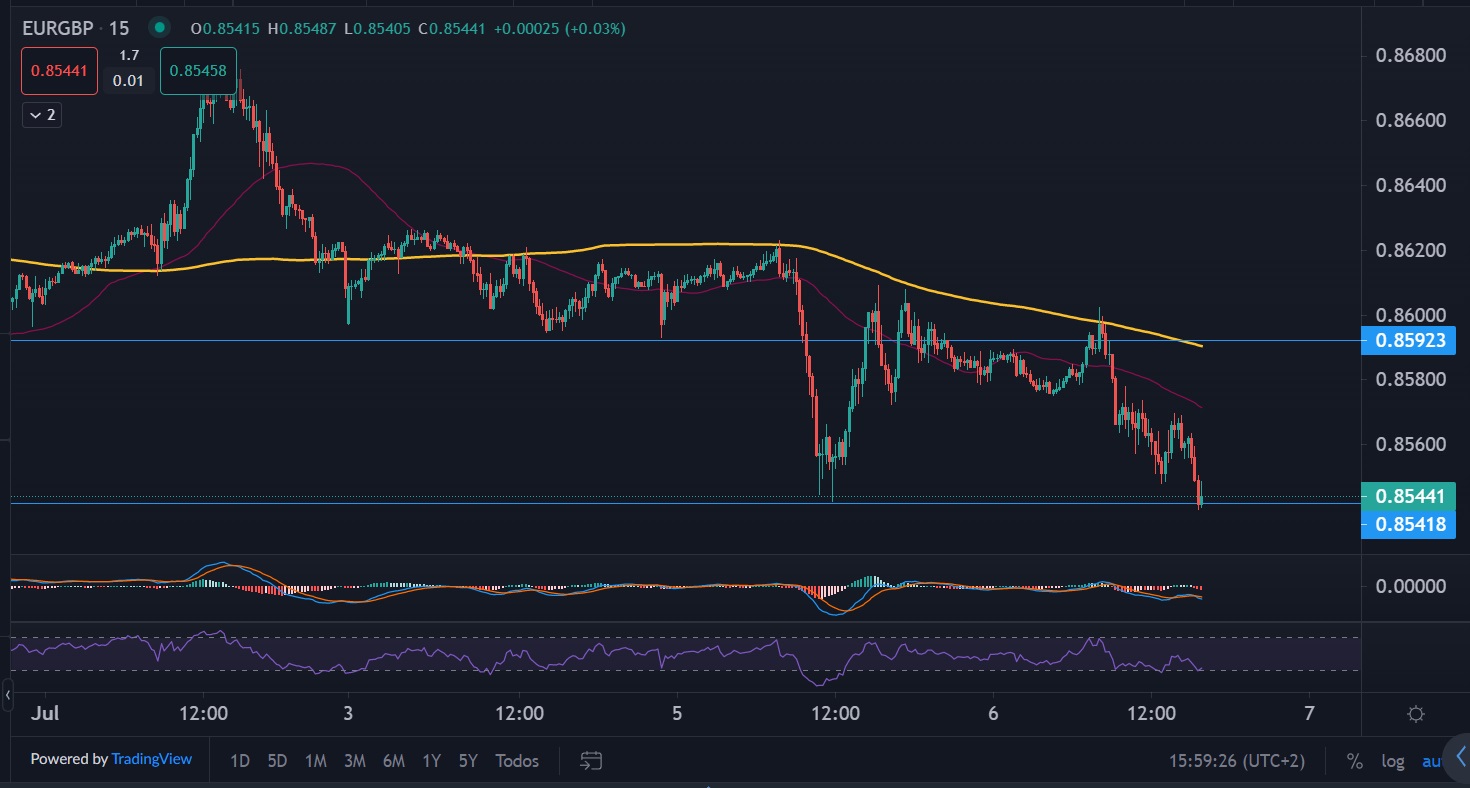Select the Todos date range
The width and height of the screenshot is (1470, 788).
[x=517, y=761]
